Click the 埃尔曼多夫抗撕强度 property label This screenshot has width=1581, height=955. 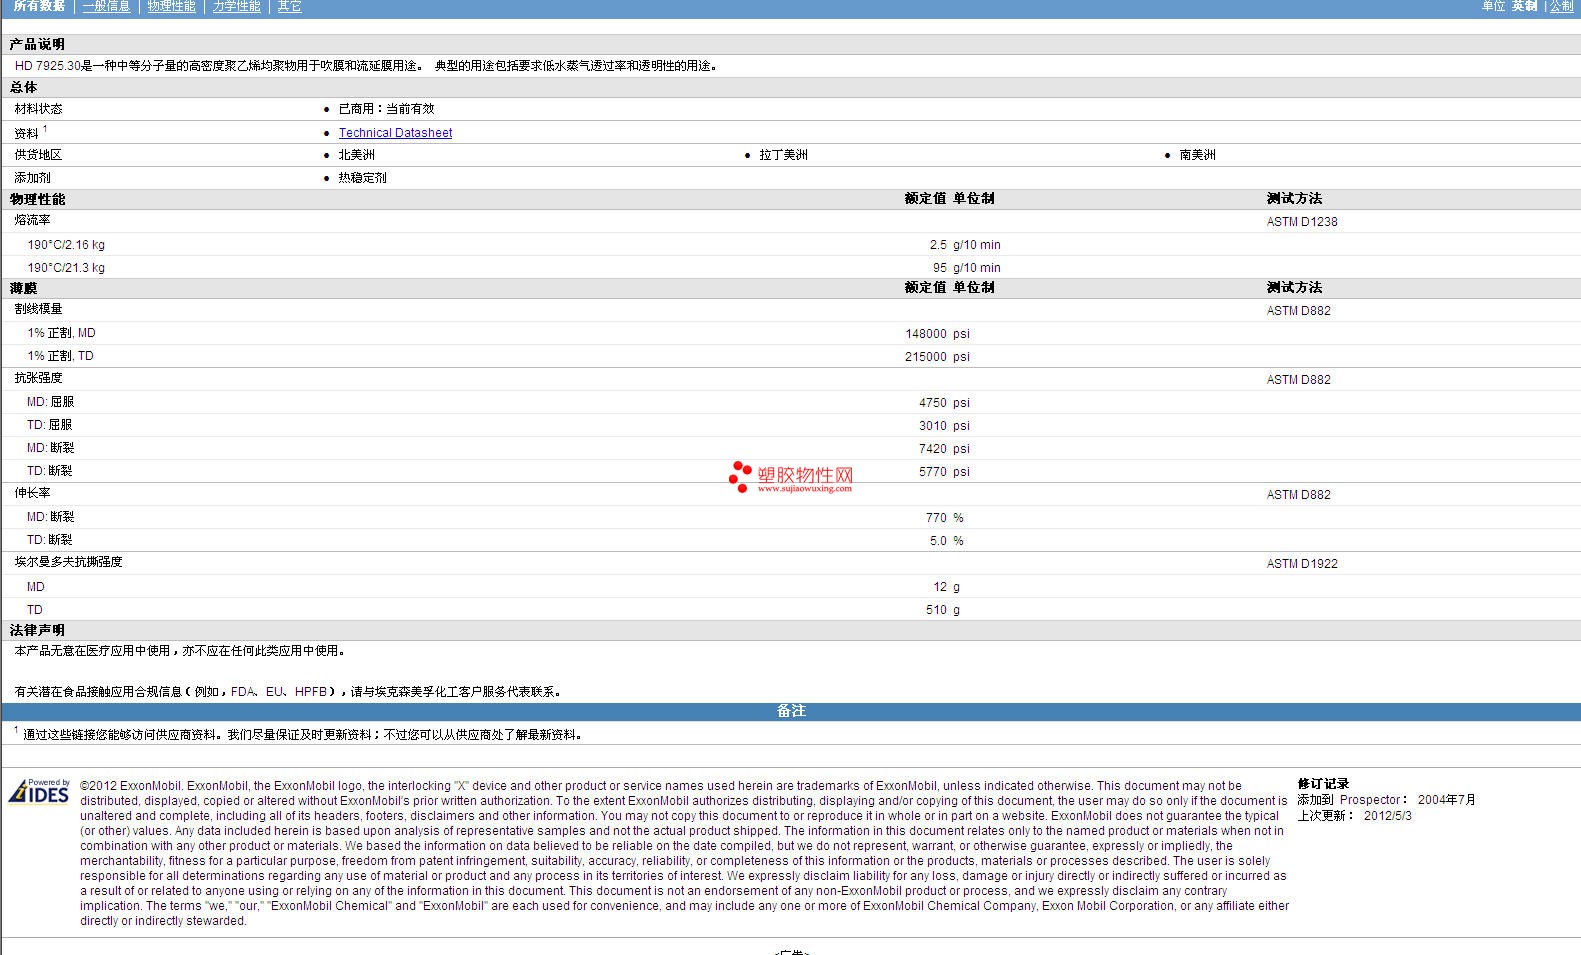coord(68,562)
